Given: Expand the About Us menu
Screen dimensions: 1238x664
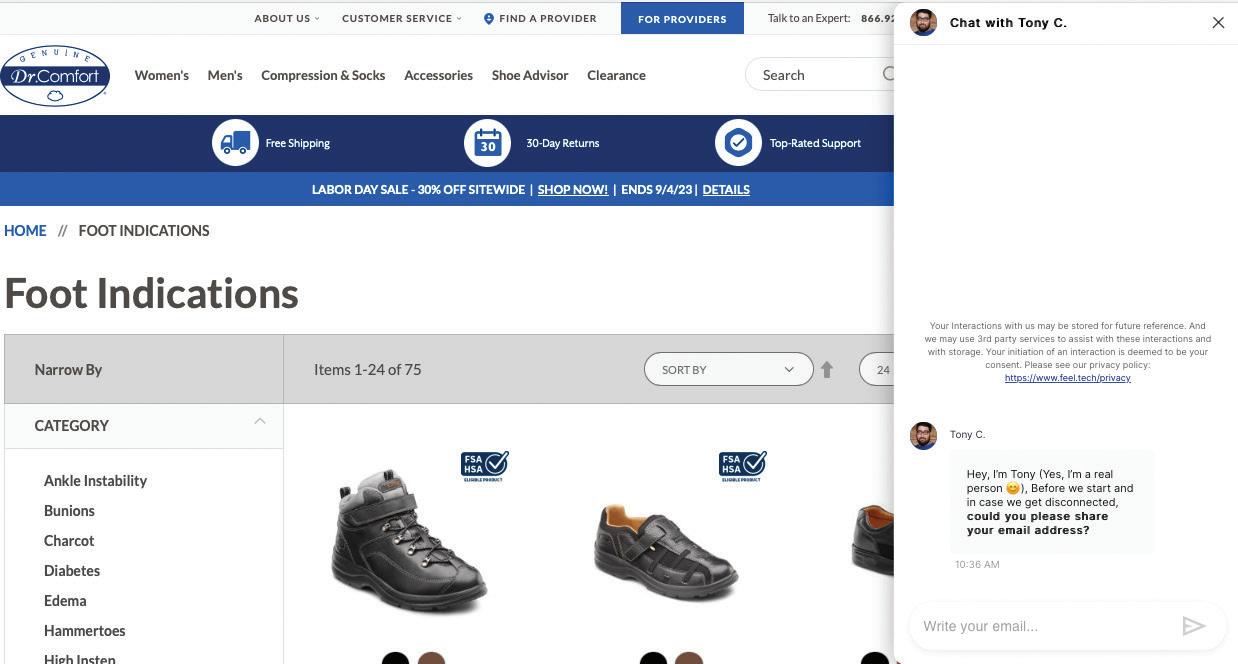Looking at the screenshot, I should point(287,18).
